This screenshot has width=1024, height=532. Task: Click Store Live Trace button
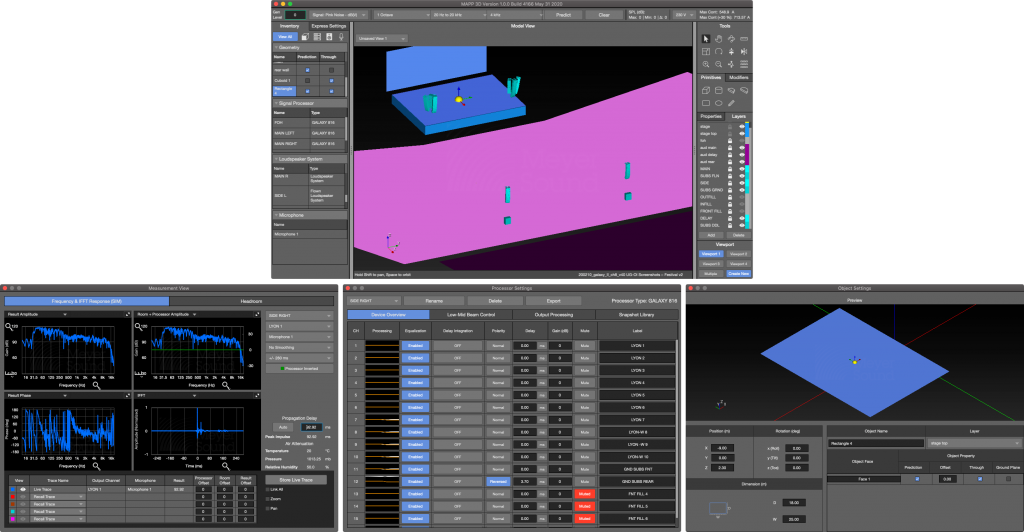[296, 480]
